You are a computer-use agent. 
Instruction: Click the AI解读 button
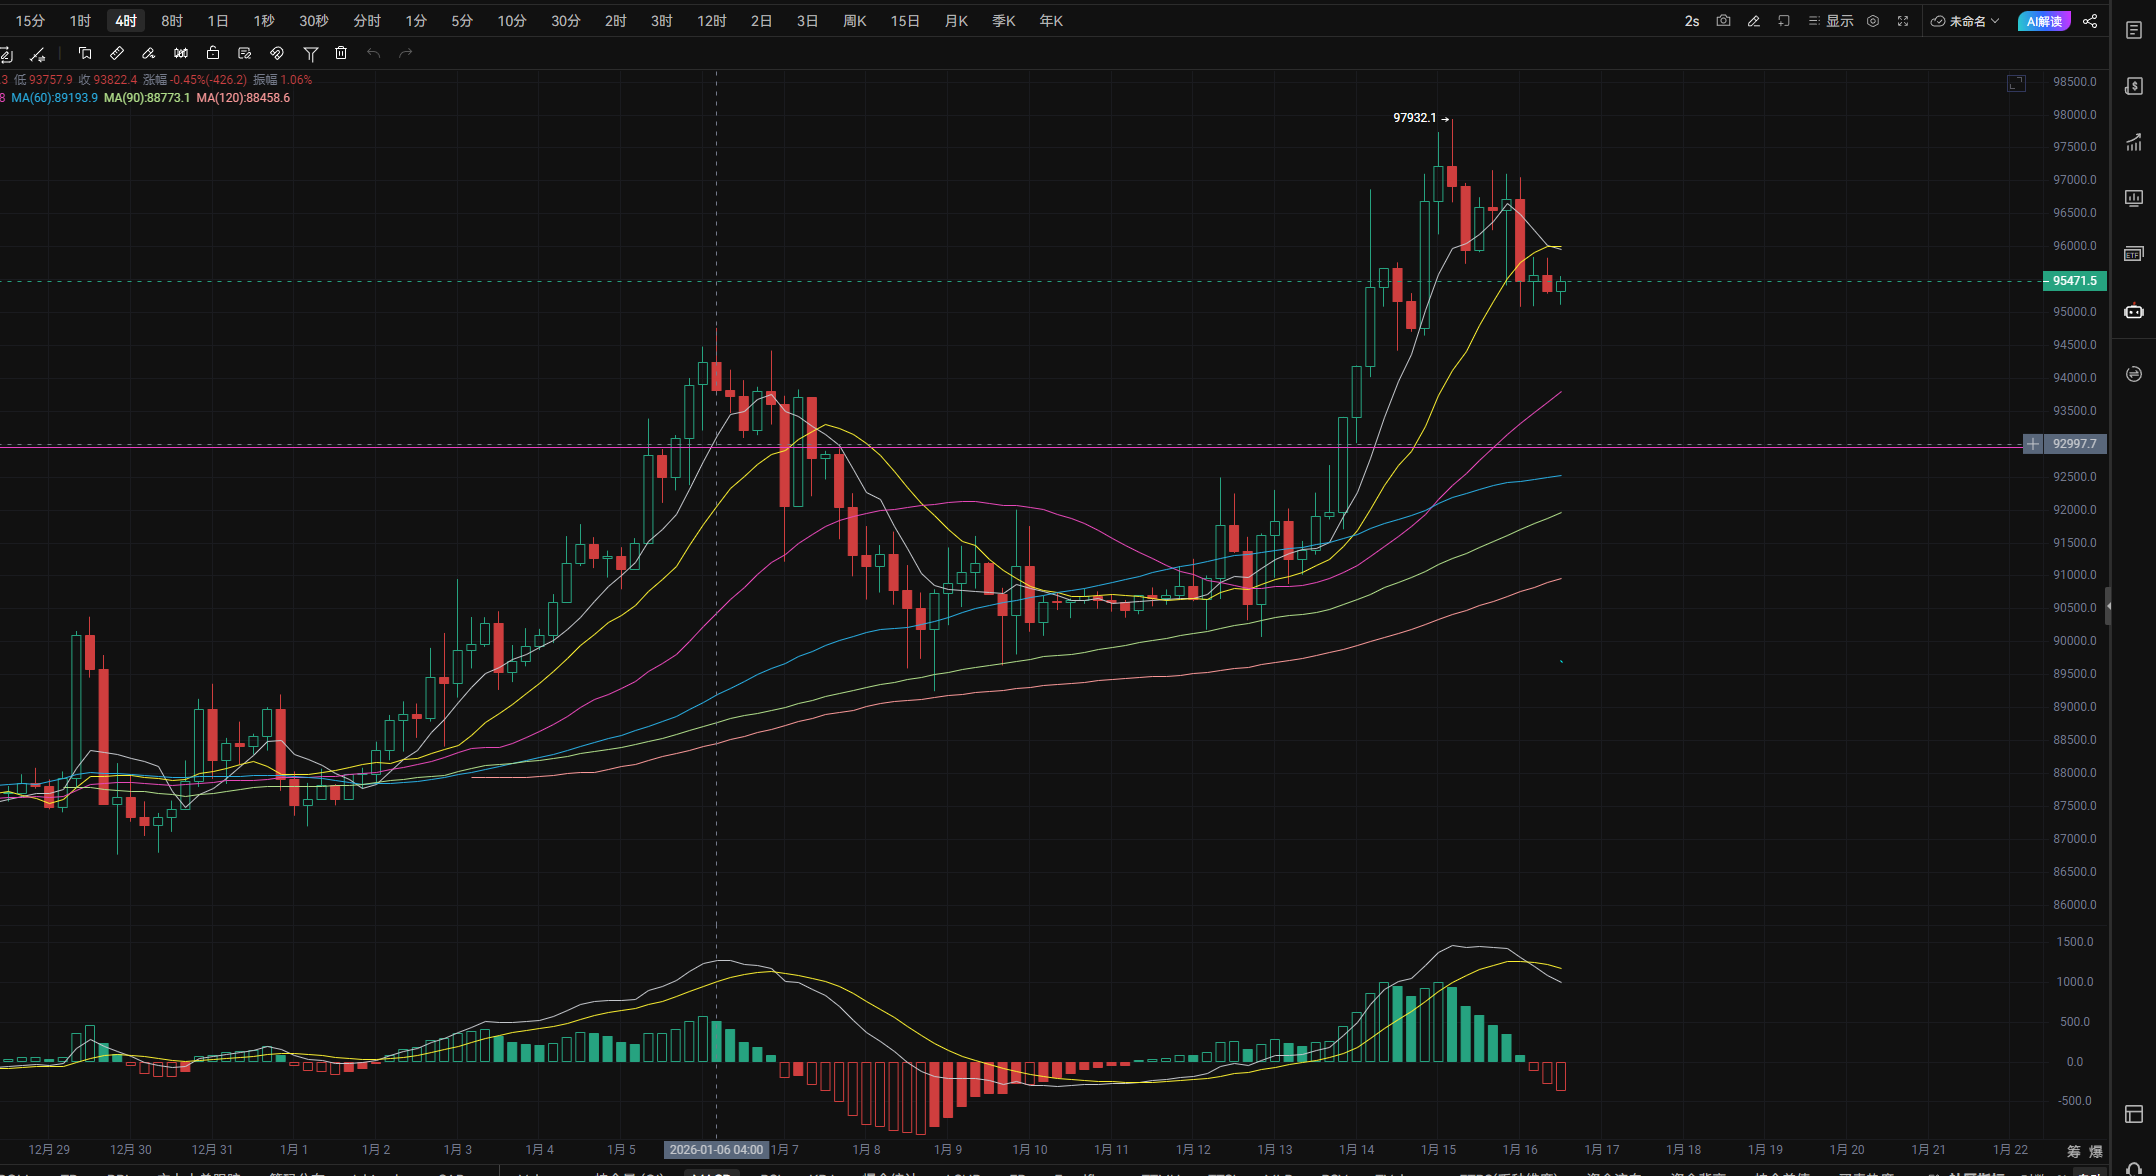(2044, 21)
